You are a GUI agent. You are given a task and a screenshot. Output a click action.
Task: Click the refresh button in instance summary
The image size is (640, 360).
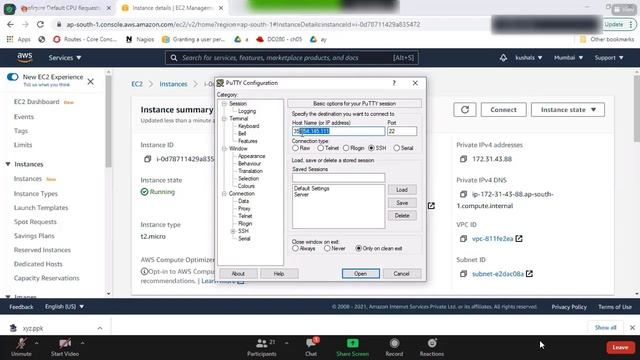pyautogui.click(x=464, y=110)
